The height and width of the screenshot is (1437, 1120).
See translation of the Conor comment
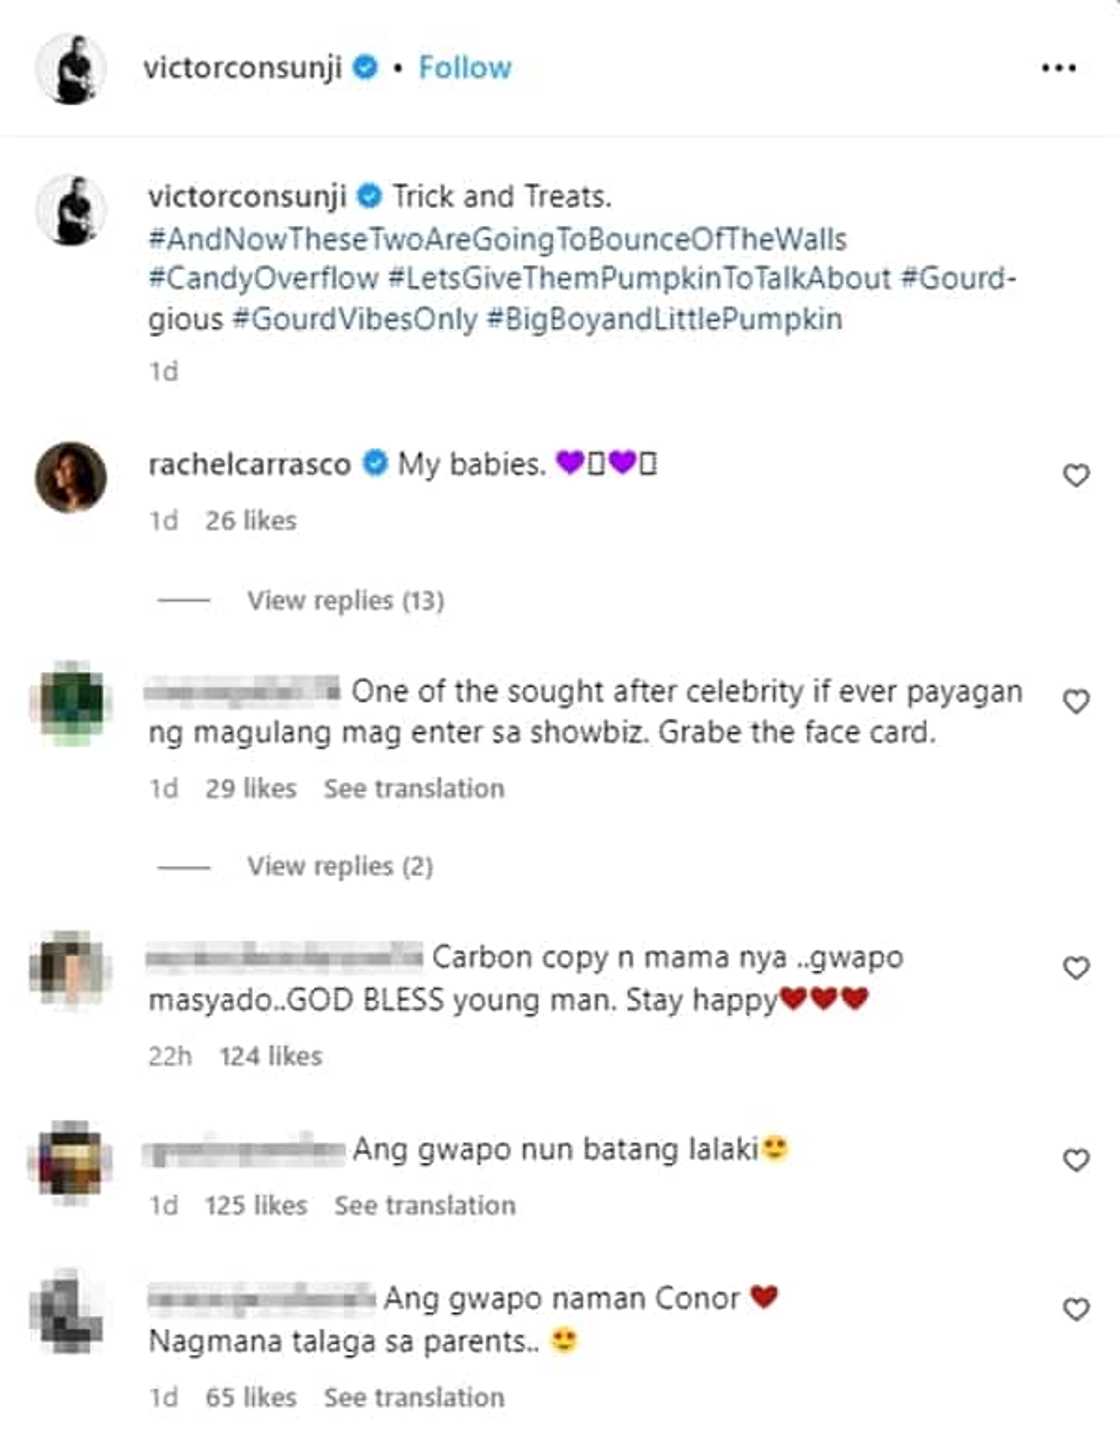click(x=414, y=1397)
